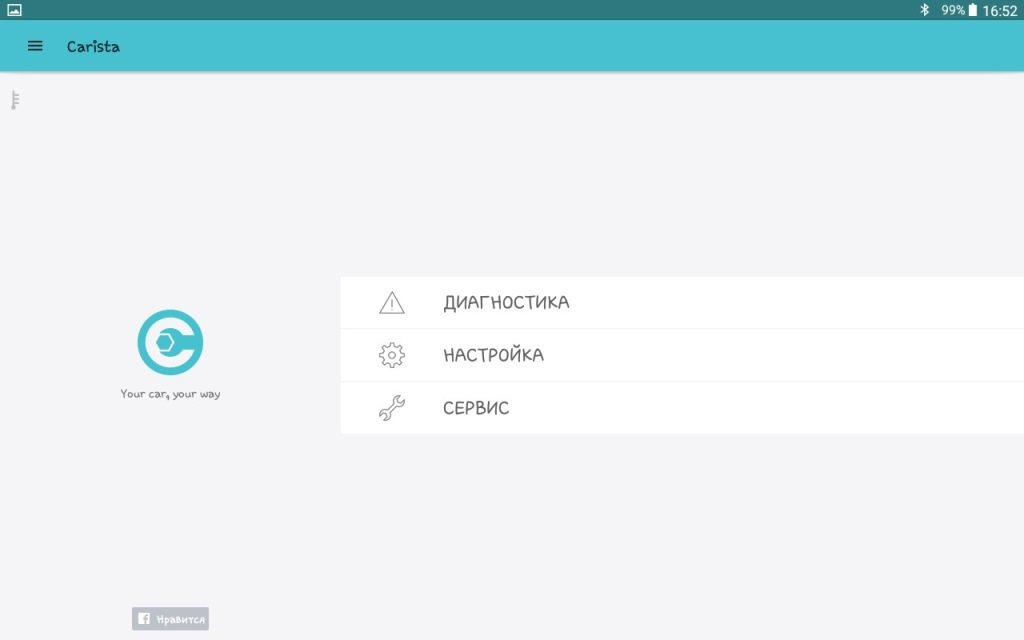
Task: Open the hamburger navigation menu
Action: pyautogui.click(x=35, y=46)
